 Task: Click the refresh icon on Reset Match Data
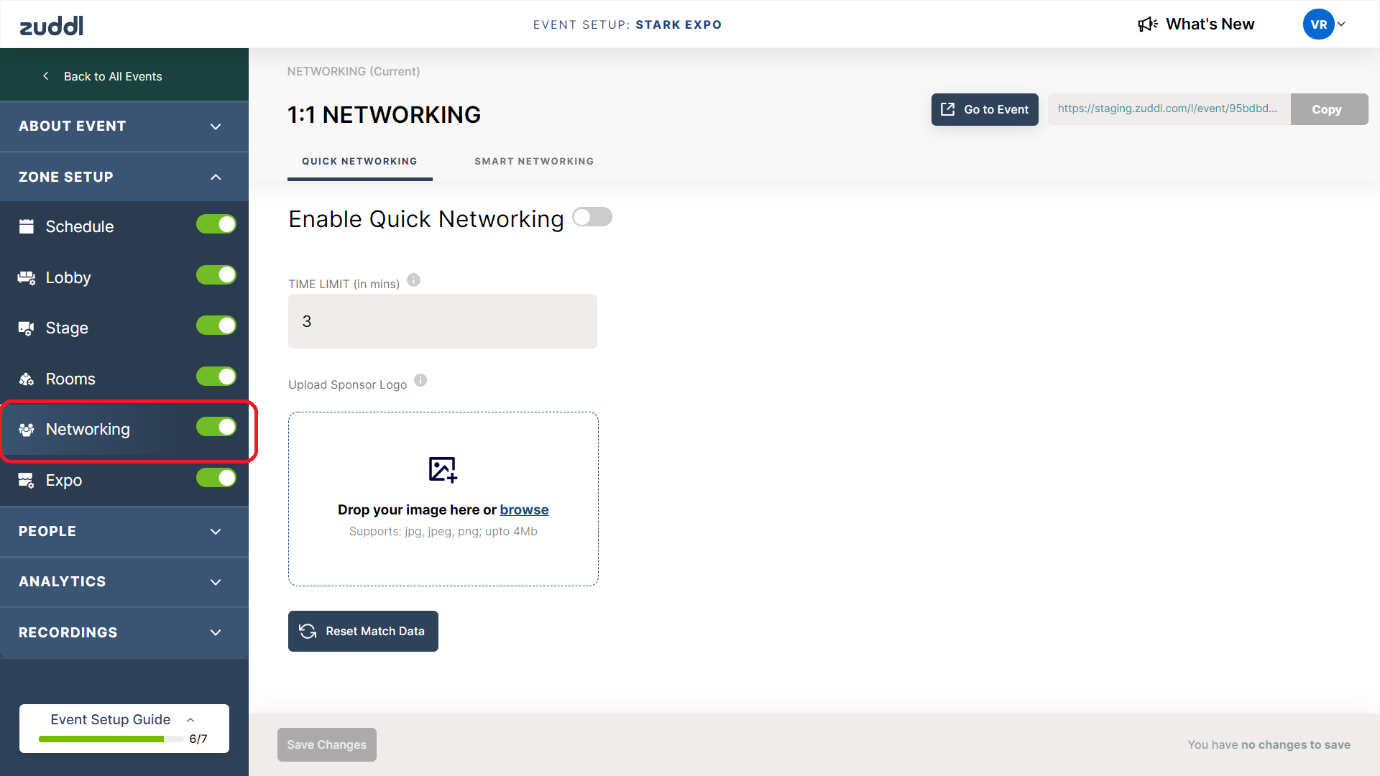pos(308,631)
